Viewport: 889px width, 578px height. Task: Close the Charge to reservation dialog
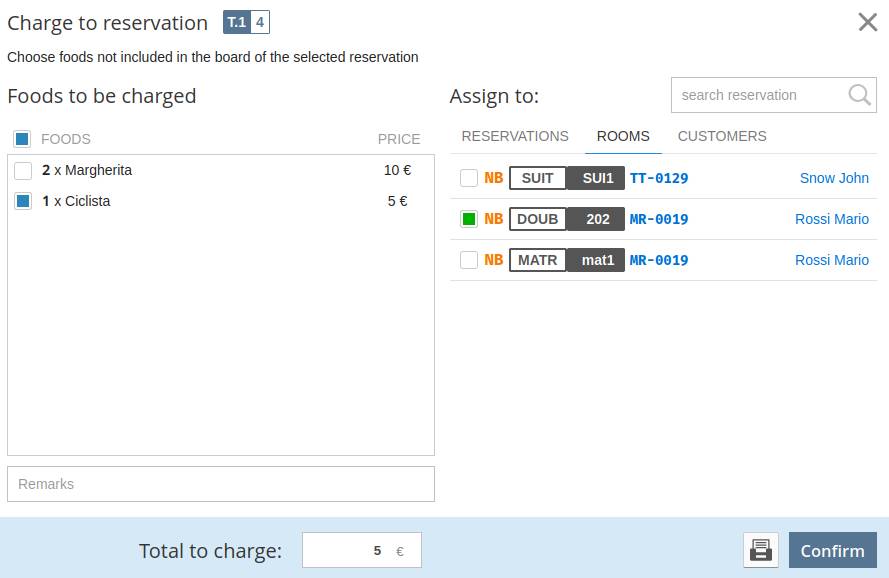click(867, 22)
